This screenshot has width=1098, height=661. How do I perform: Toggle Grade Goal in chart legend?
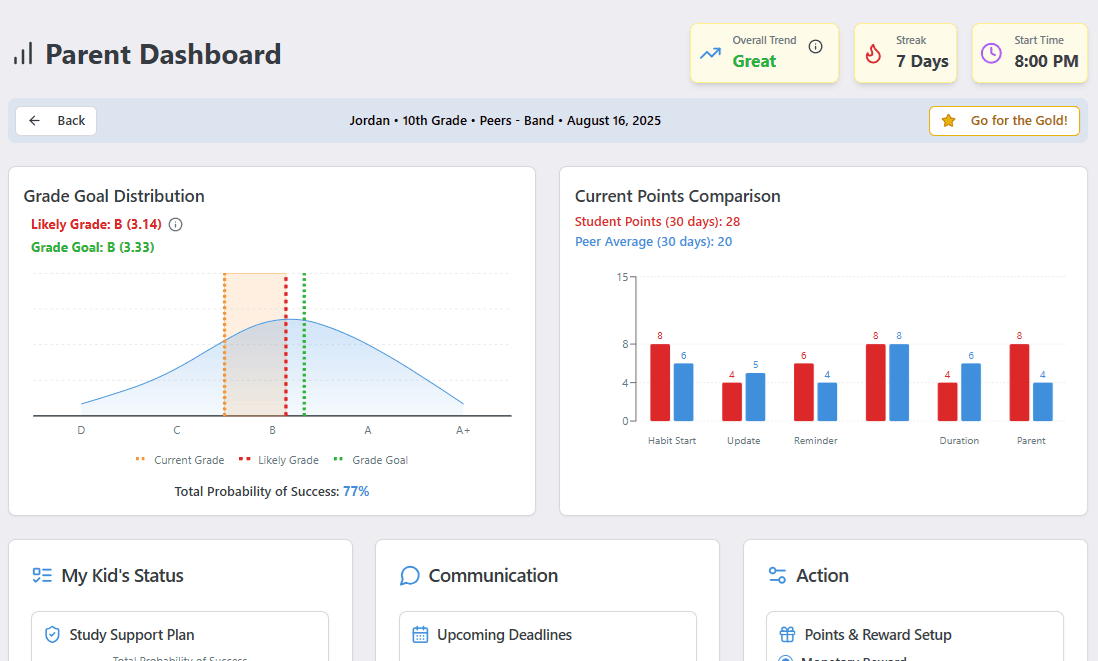pos(371,460)
